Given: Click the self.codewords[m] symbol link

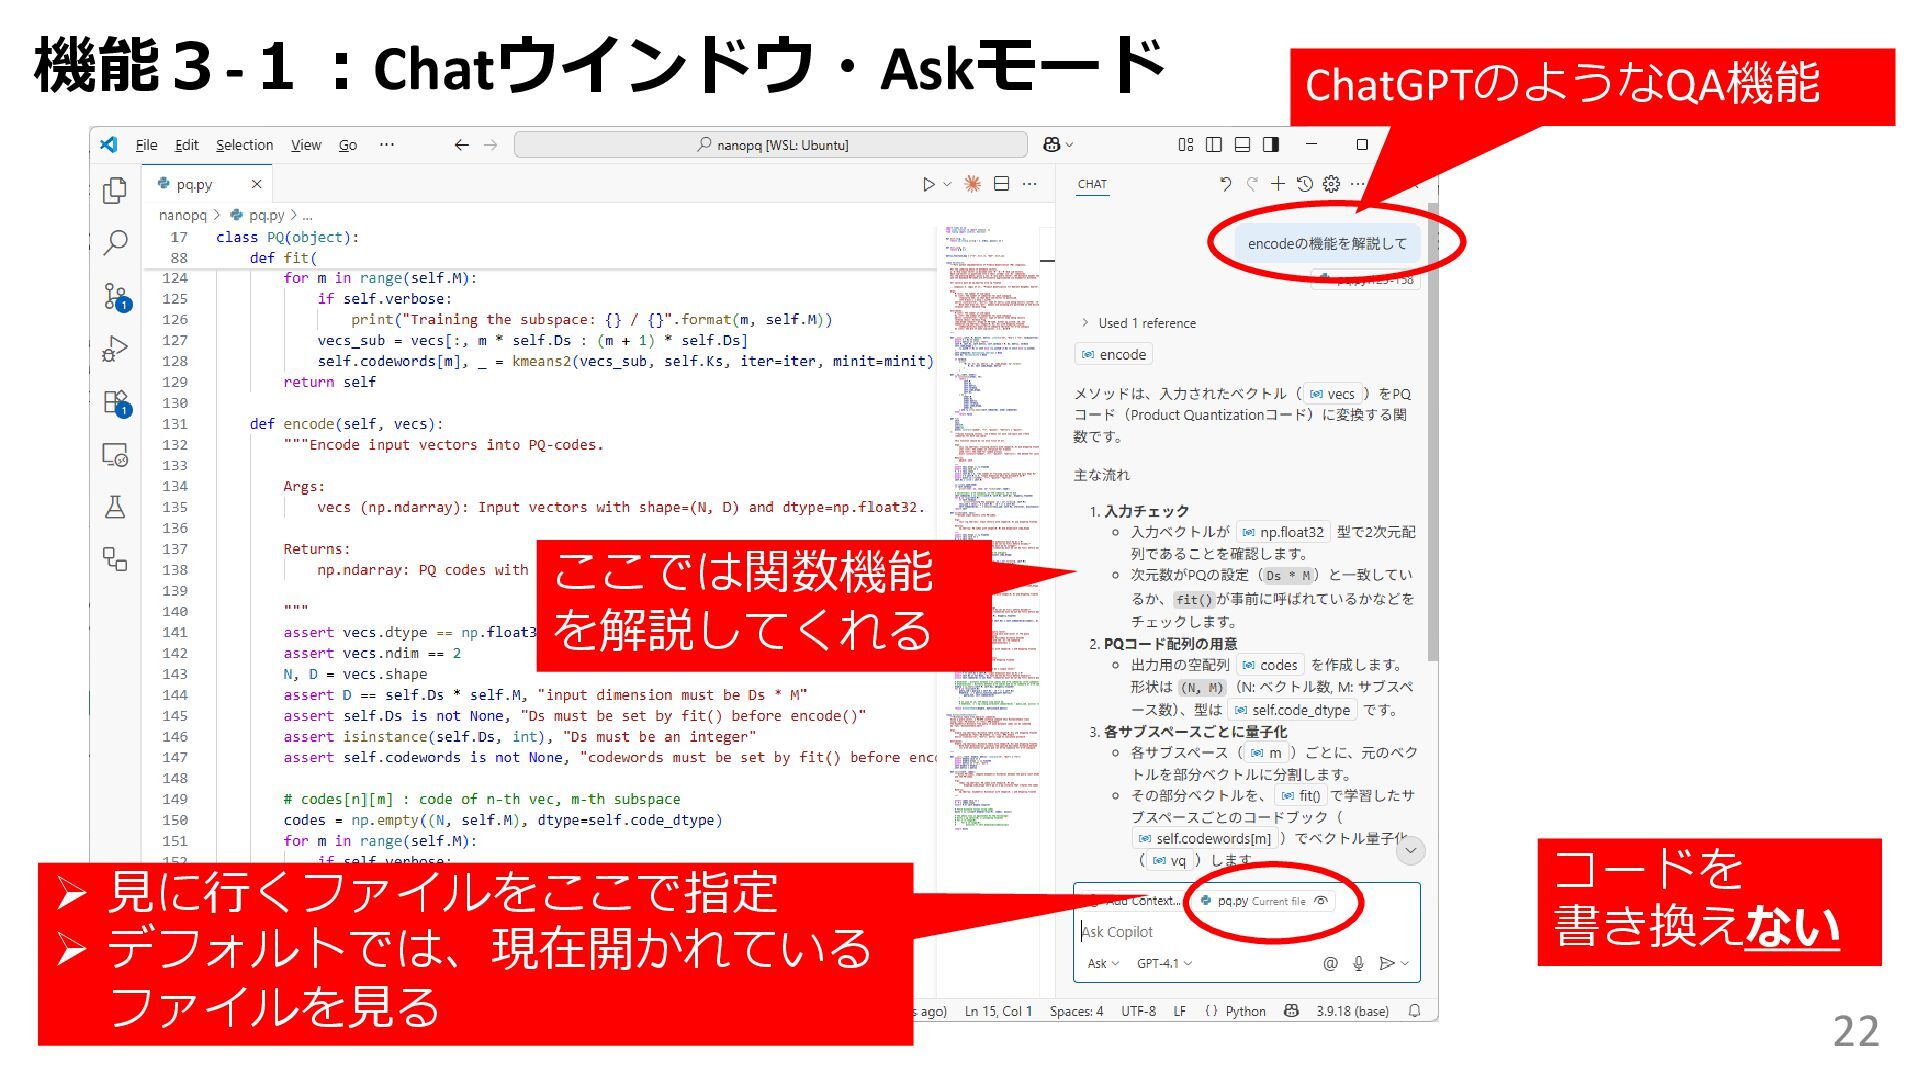Looking at the screenshot, I should pos(1205,839).
